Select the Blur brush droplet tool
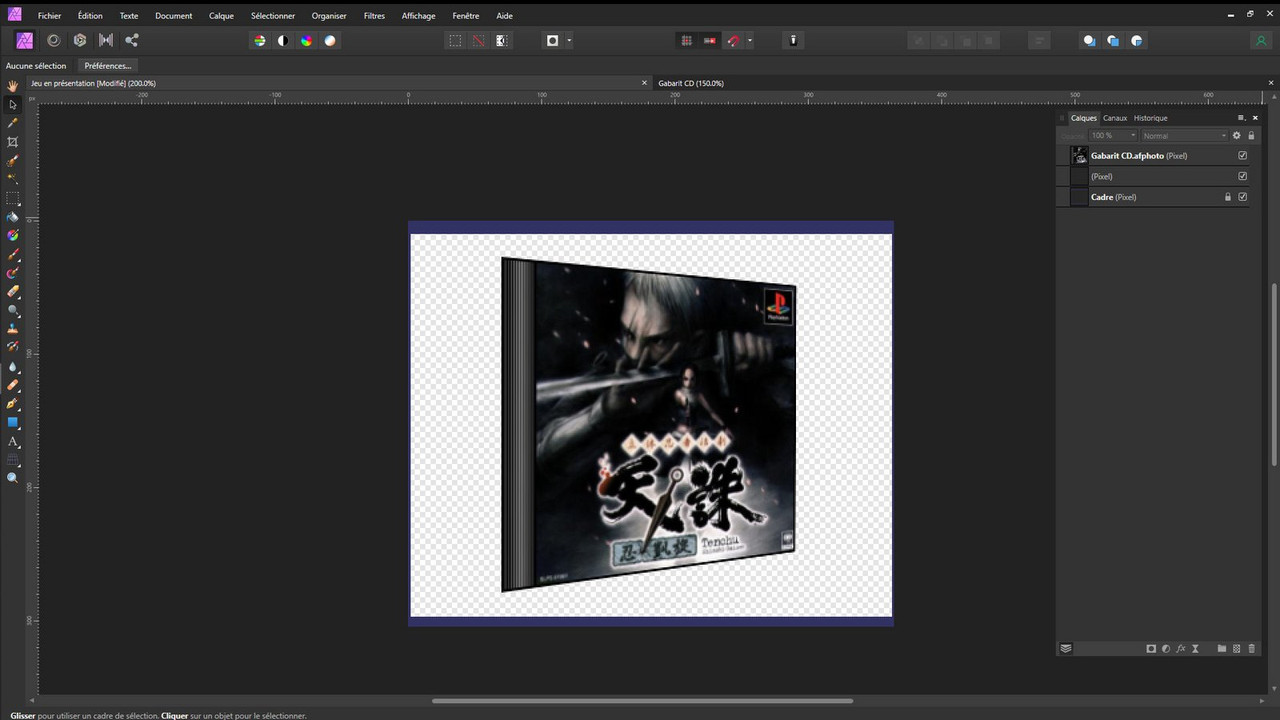This screenshot has width=1280, height=720. click(13, 366)
